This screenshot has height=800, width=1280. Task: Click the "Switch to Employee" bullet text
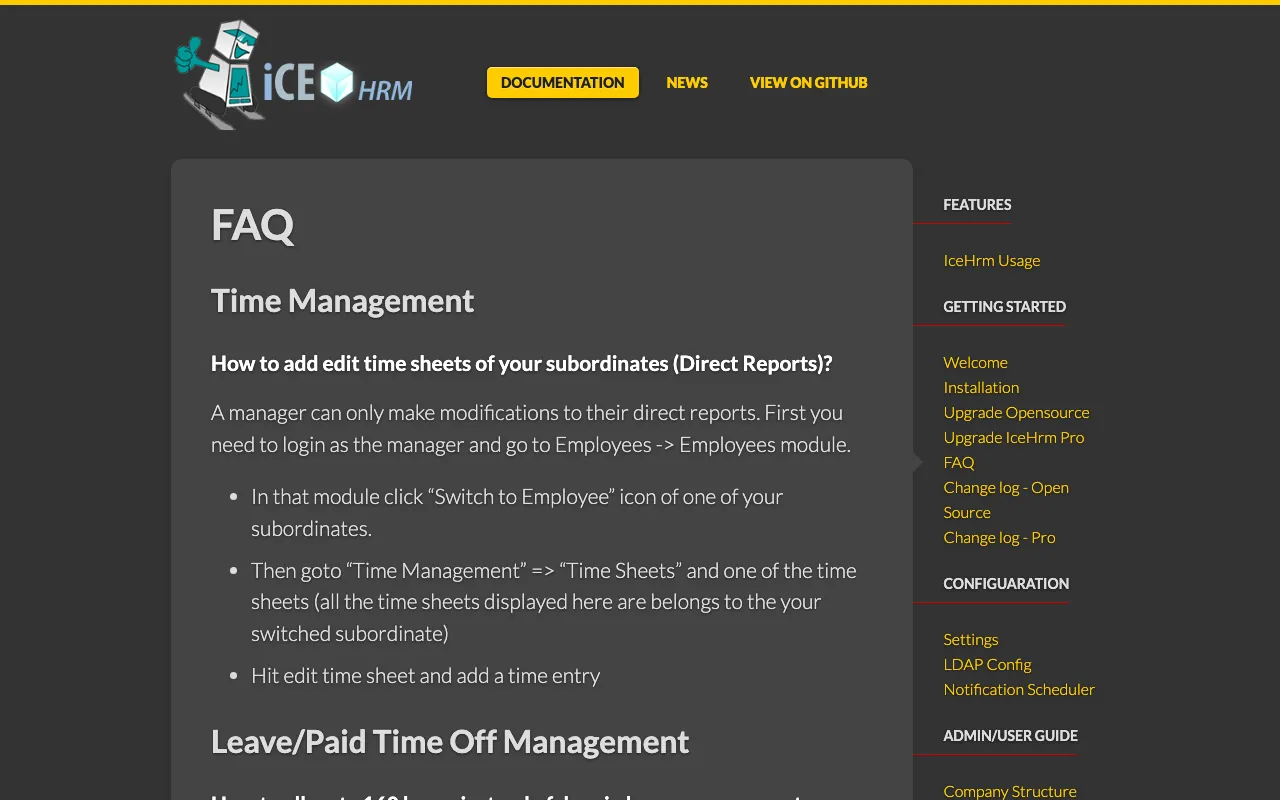pos(517,513)
